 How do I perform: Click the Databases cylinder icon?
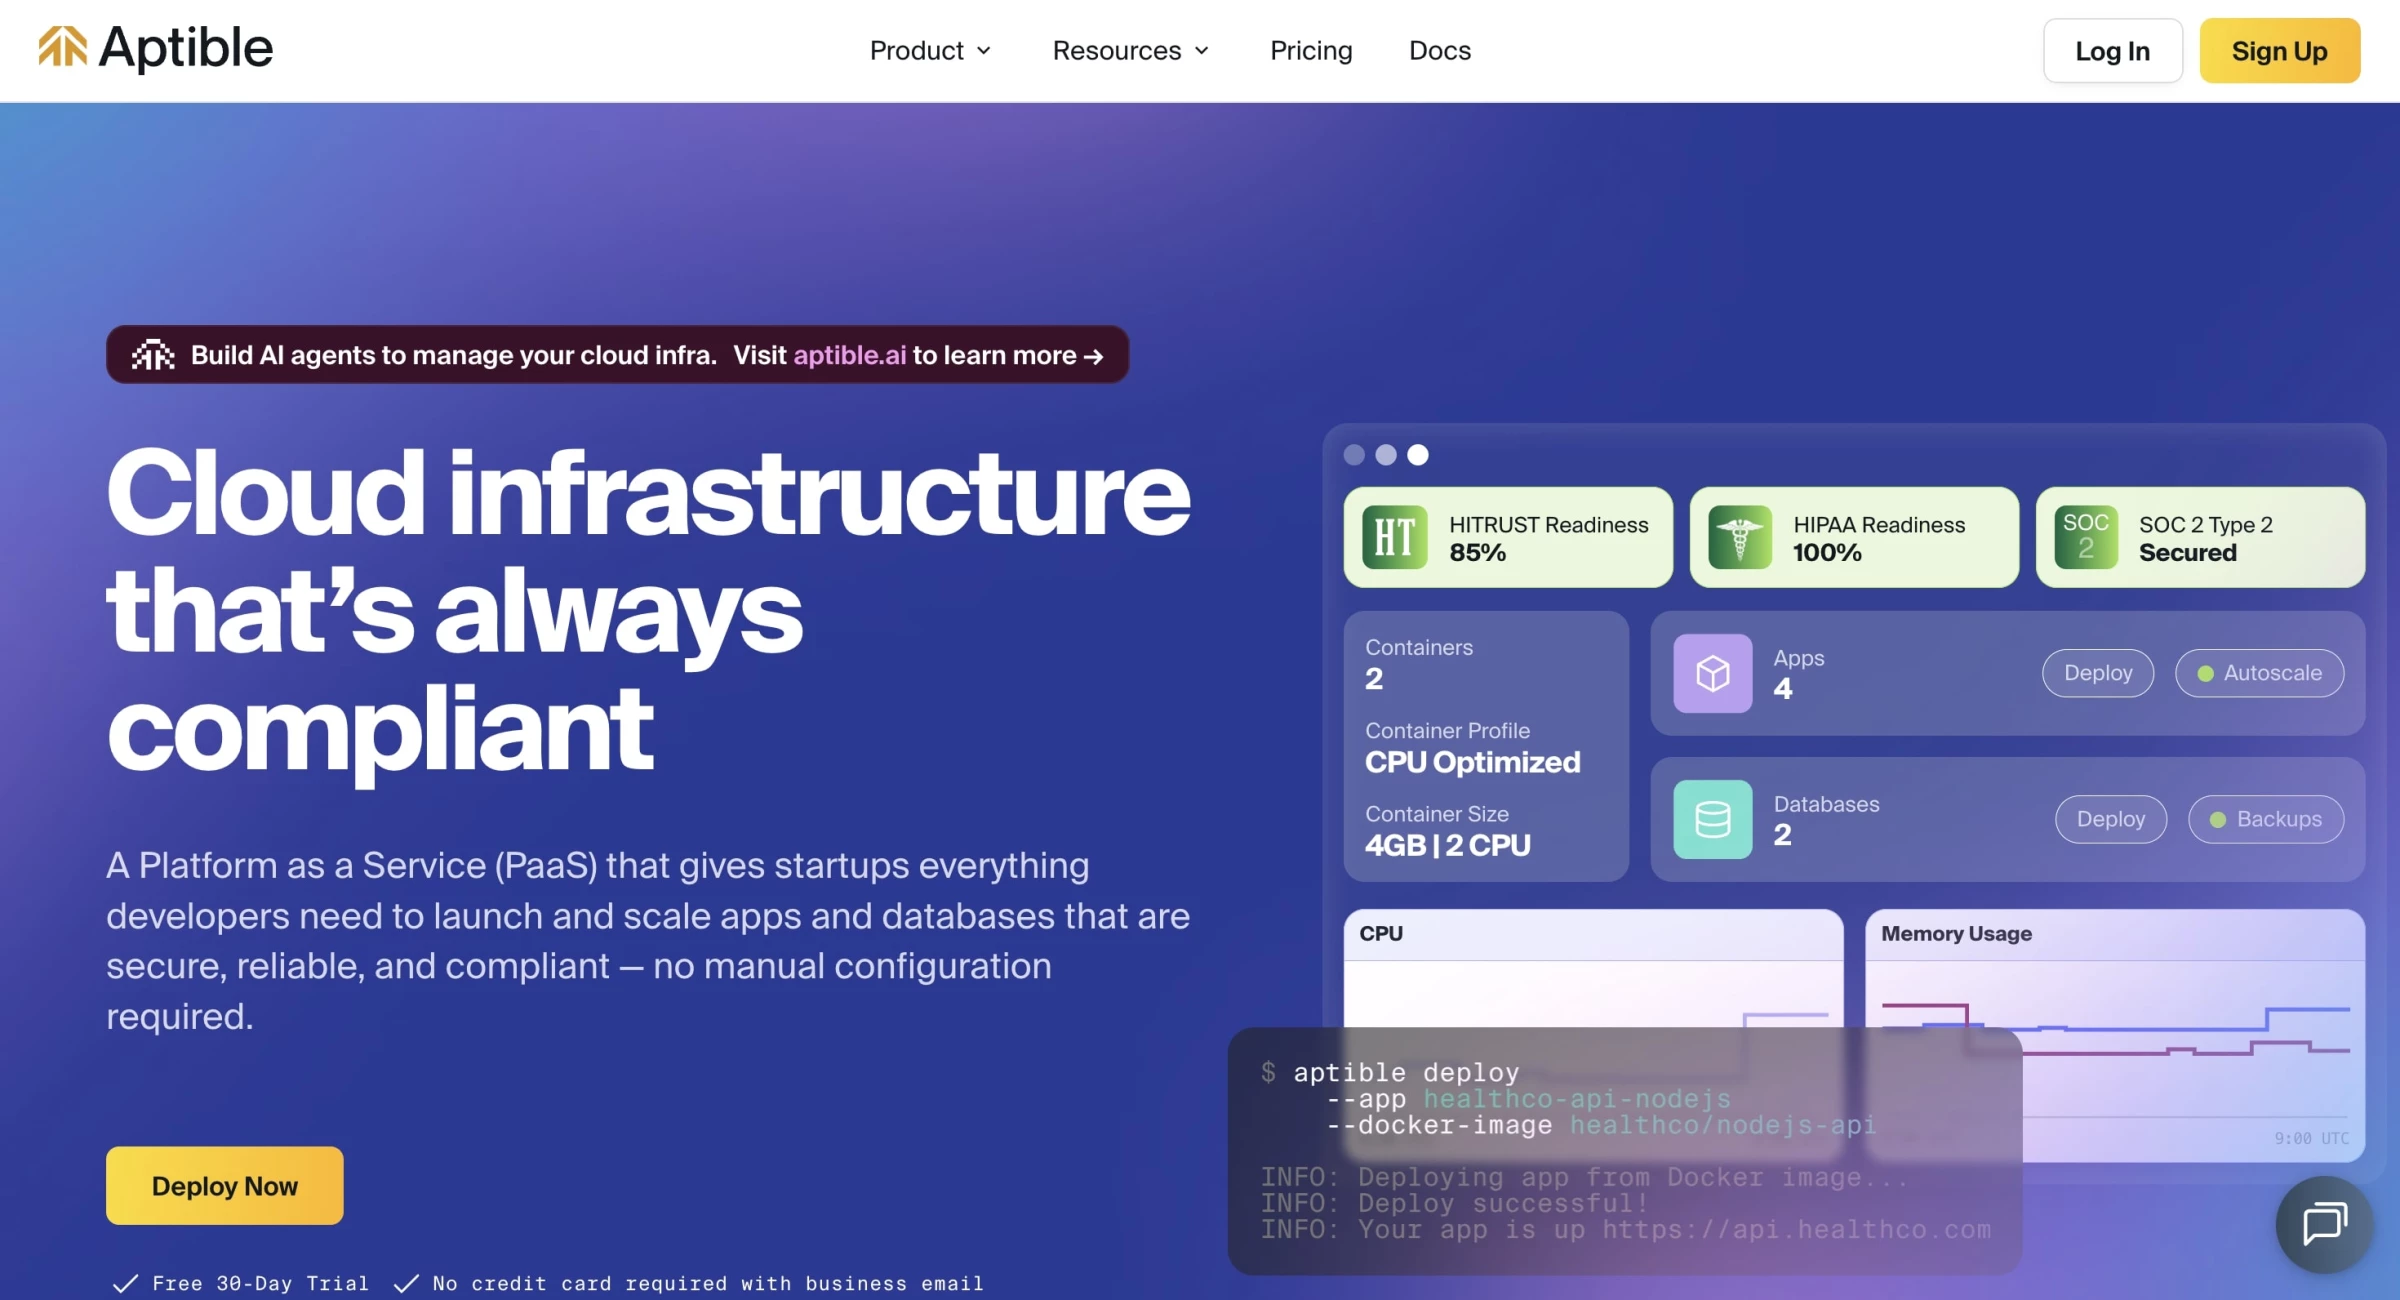1713,819
